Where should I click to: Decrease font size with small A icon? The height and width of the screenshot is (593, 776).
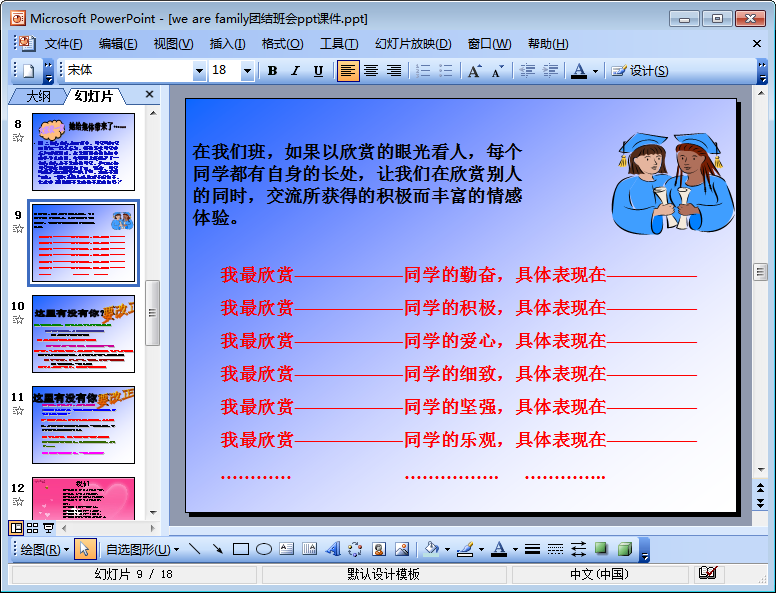(x=497, y=71)
